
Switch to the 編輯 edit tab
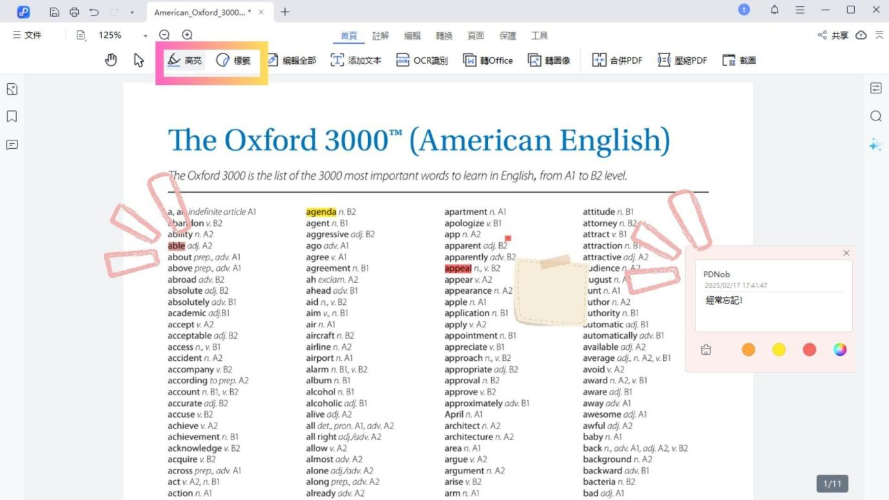pyautogui.click(x=412, y=36)
